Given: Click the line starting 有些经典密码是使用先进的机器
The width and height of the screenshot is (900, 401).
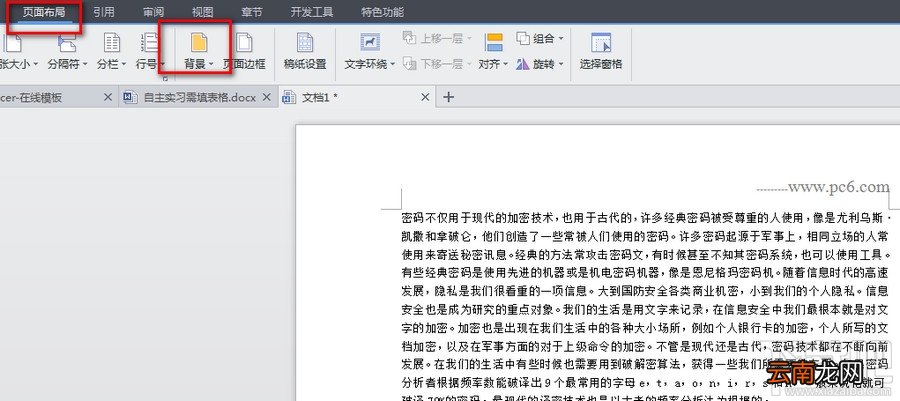Looking at the screenshot, I should point(646,272).
